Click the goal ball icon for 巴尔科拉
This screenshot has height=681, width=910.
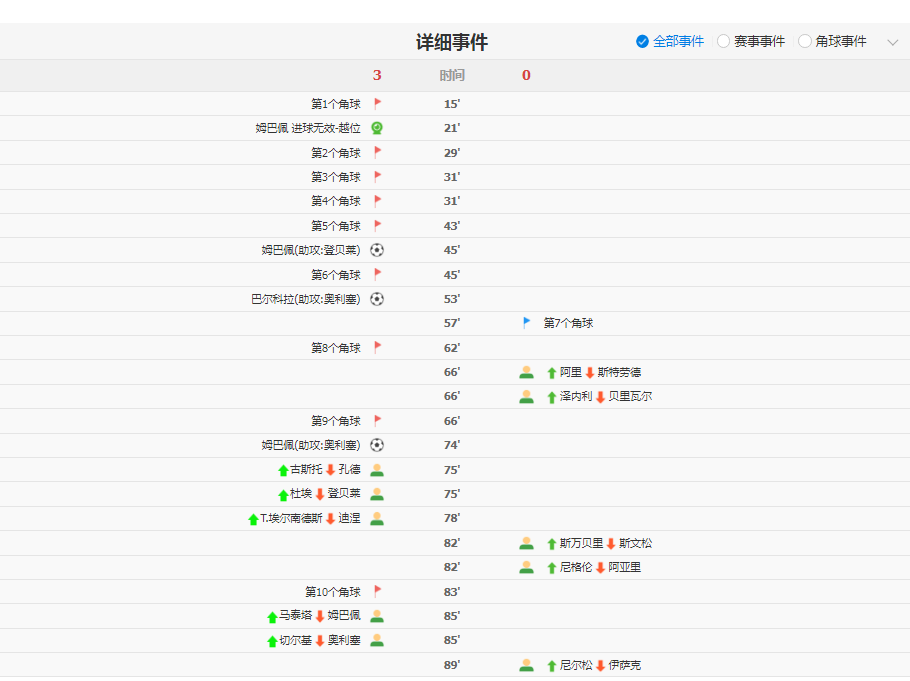click(x=377, y=299)
